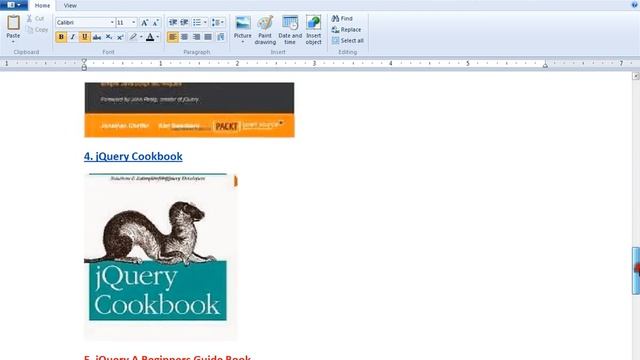Image resolution: width=640 pixels, height=360 pixels.
Task: Start a bulleted list
Action: (197, 22)
